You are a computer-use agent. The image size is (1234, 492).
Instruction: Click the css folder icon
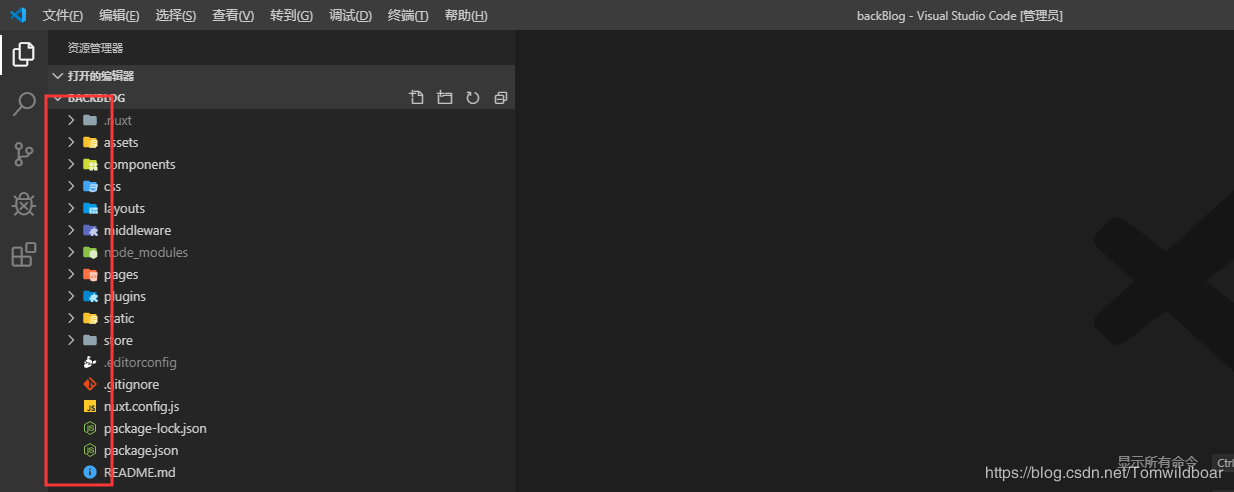click(x=90, y=186)
